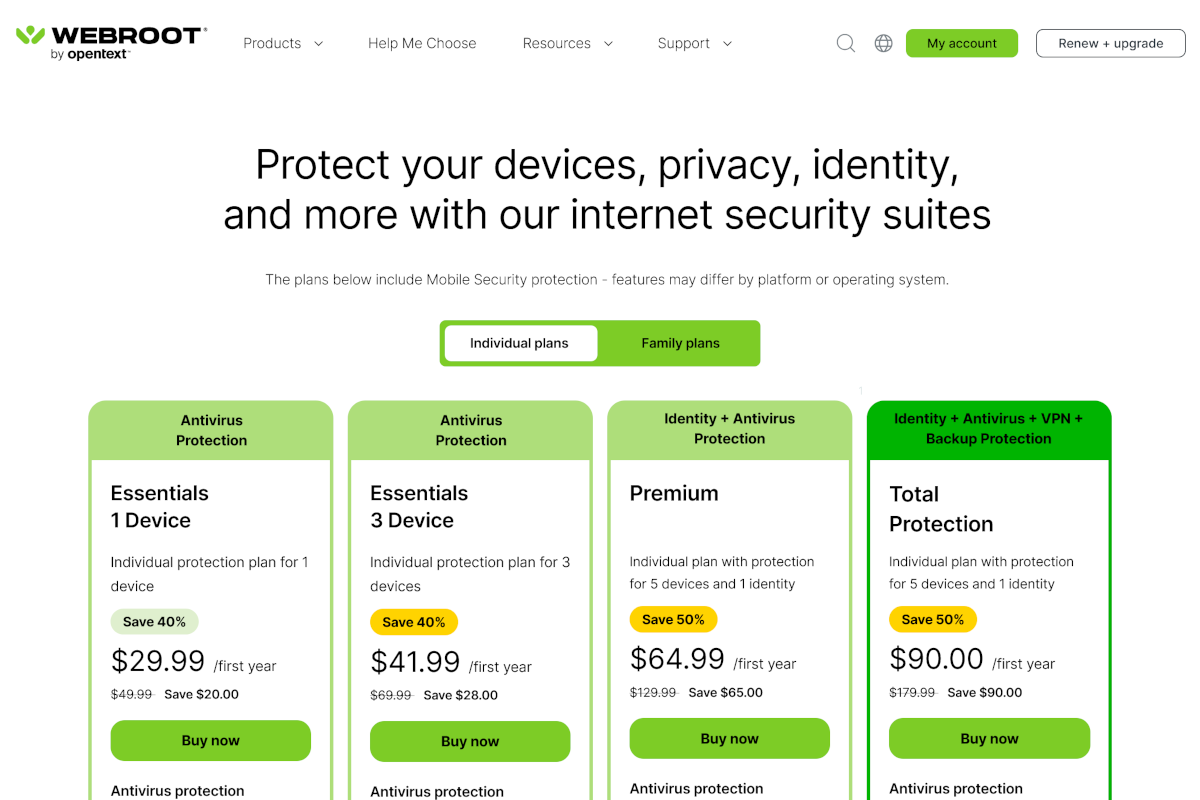Screen dimensions: 1200x800
Task: Switch to the Family plans toggle
Action: [680, 343]
